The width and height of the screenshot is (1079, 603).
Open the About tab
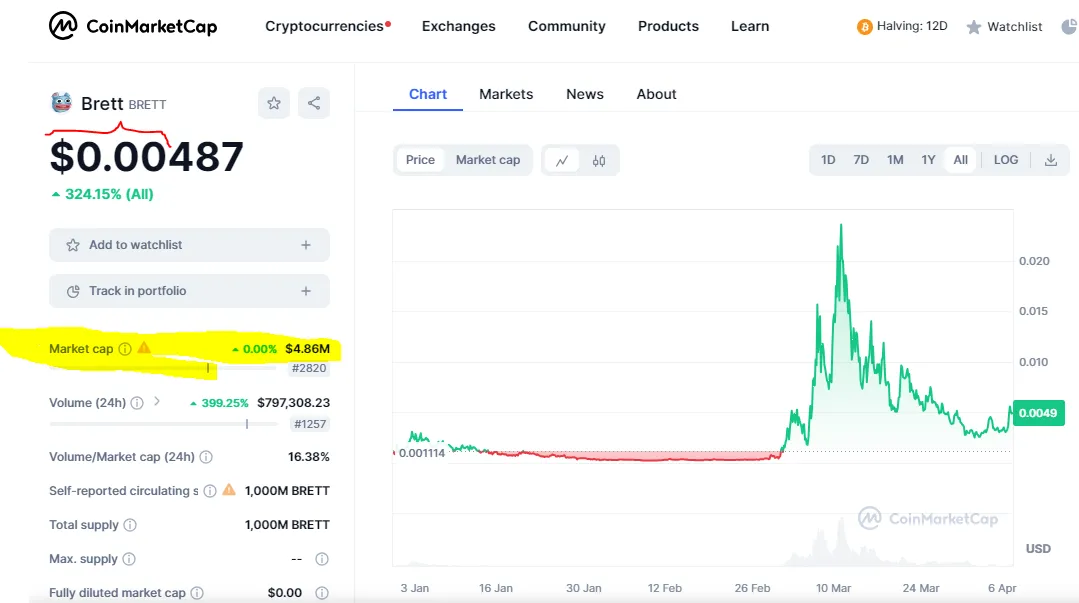[656, 94]
